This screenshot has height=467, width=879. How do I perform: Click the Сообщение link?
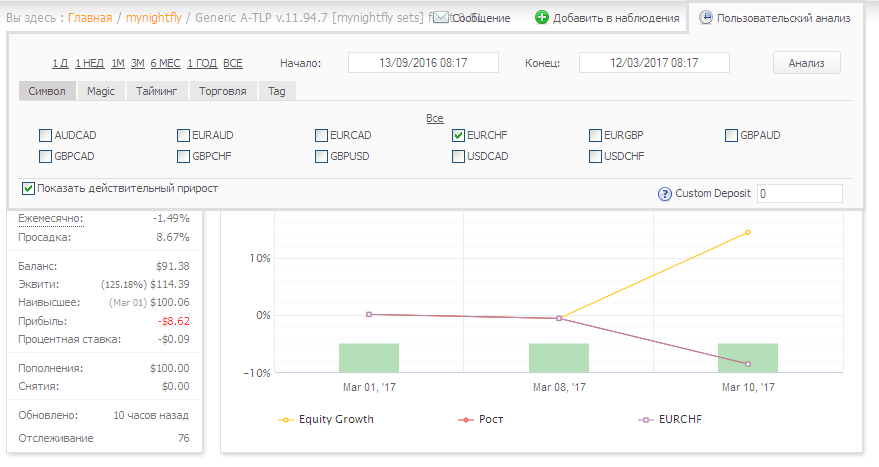[x=482, y=19]
